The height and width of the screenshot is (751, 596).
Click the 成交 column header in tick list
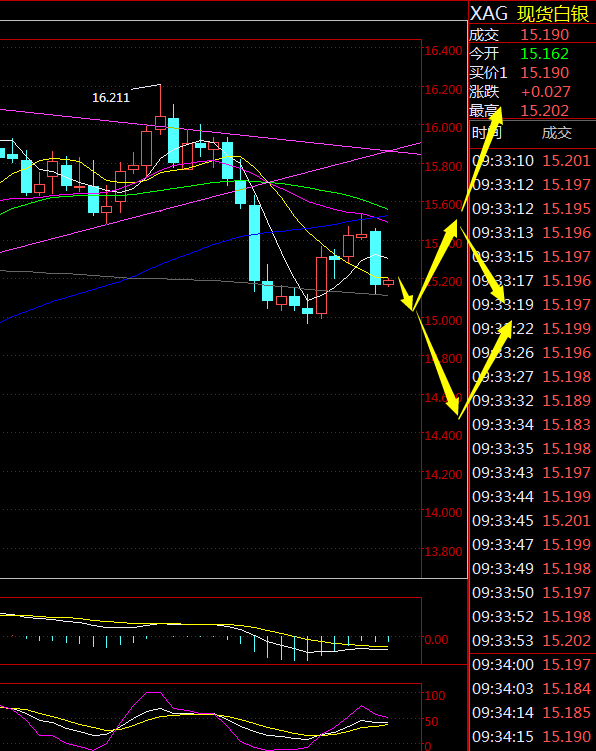coord(557,133)
